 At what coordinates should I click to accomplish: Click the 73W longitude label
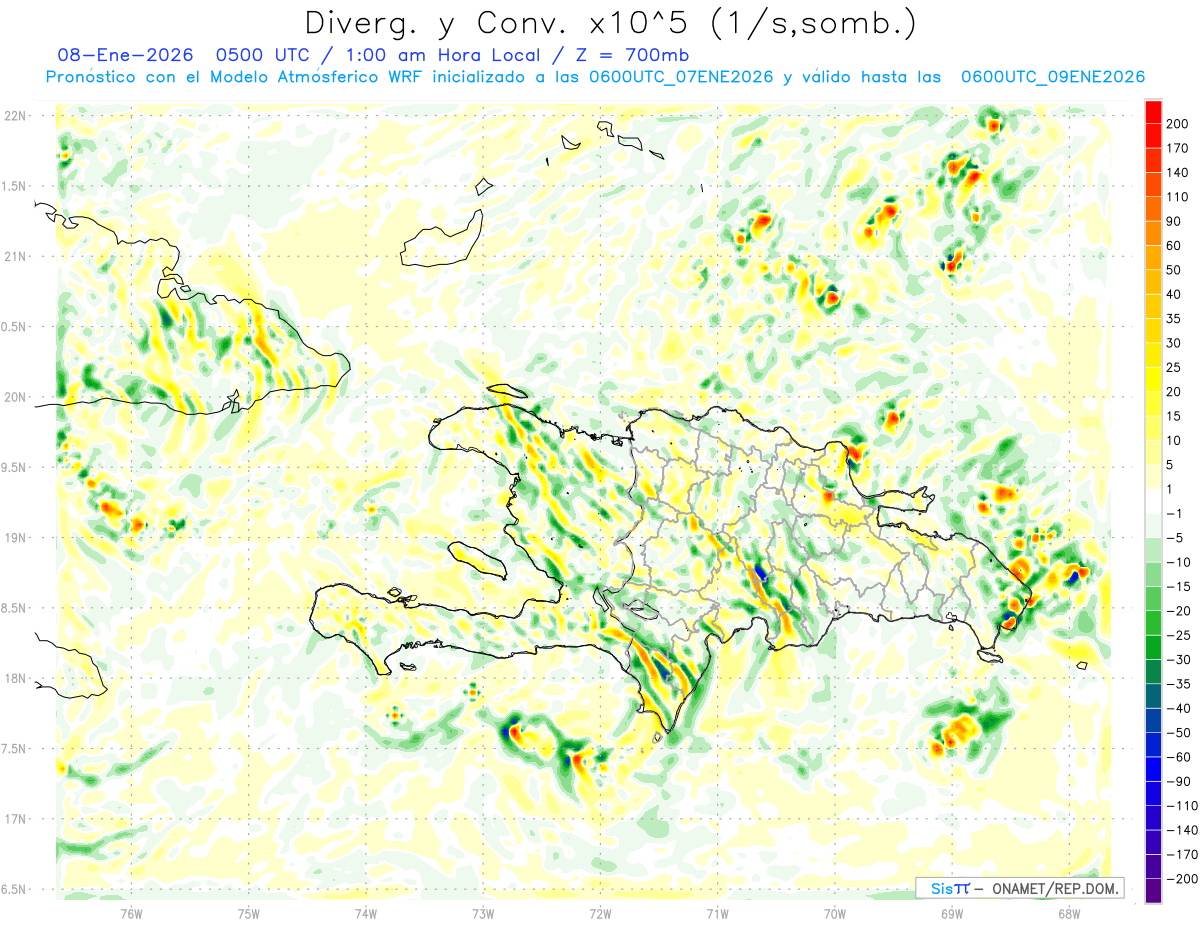[483, 913]
